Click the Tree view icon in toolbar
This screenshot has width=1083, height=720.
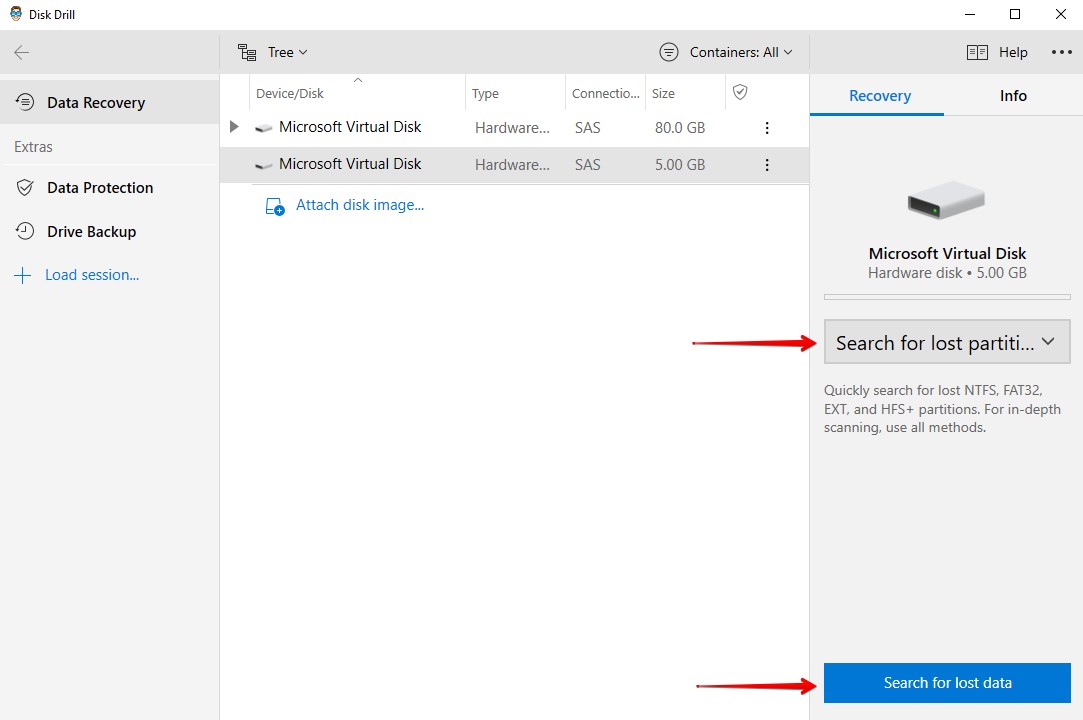tap(247, 53)
